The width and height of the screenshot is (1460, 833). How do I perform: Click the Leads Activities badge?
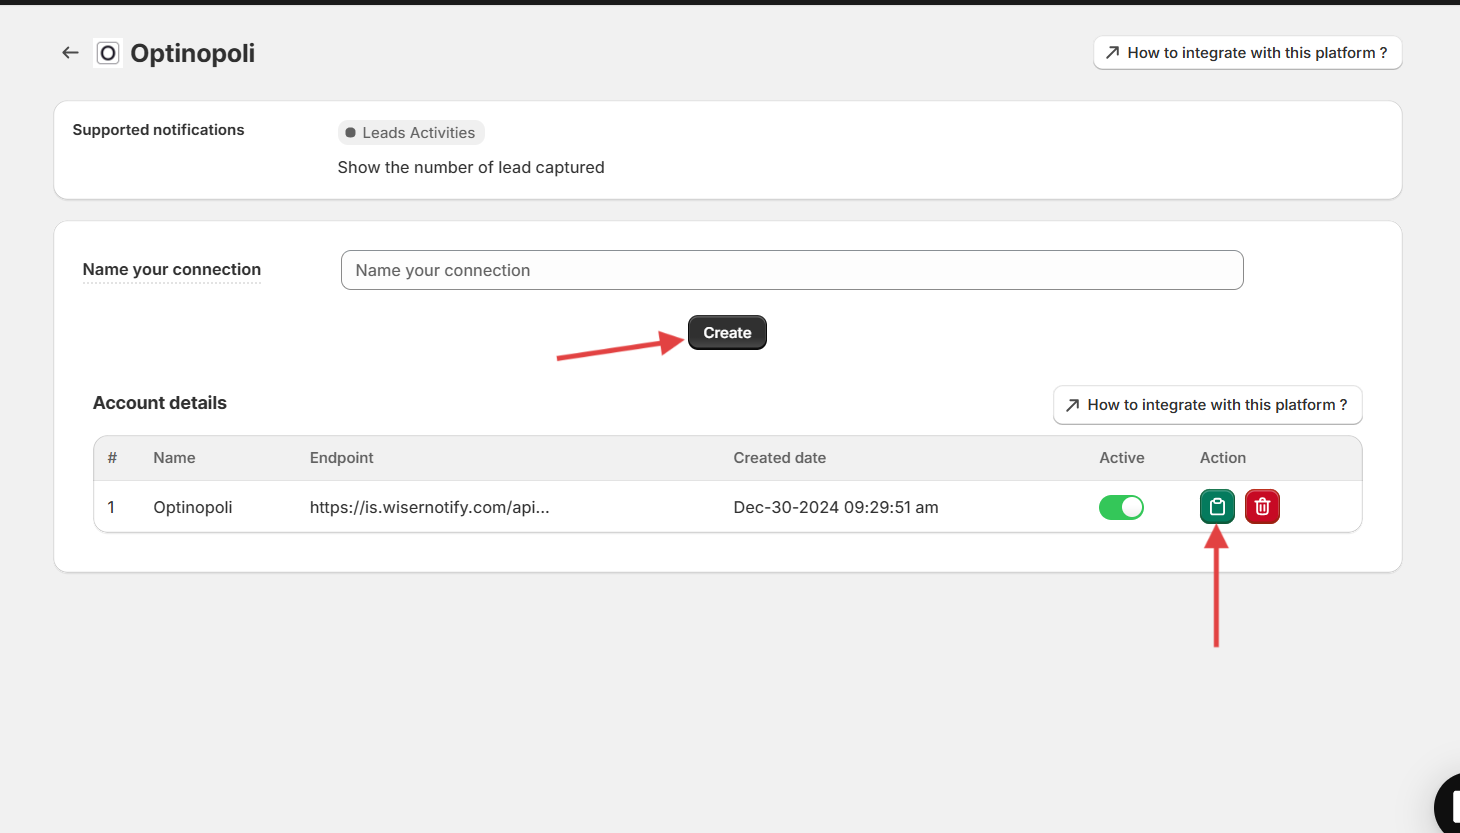pyautogui.click(x=411, y=133)
